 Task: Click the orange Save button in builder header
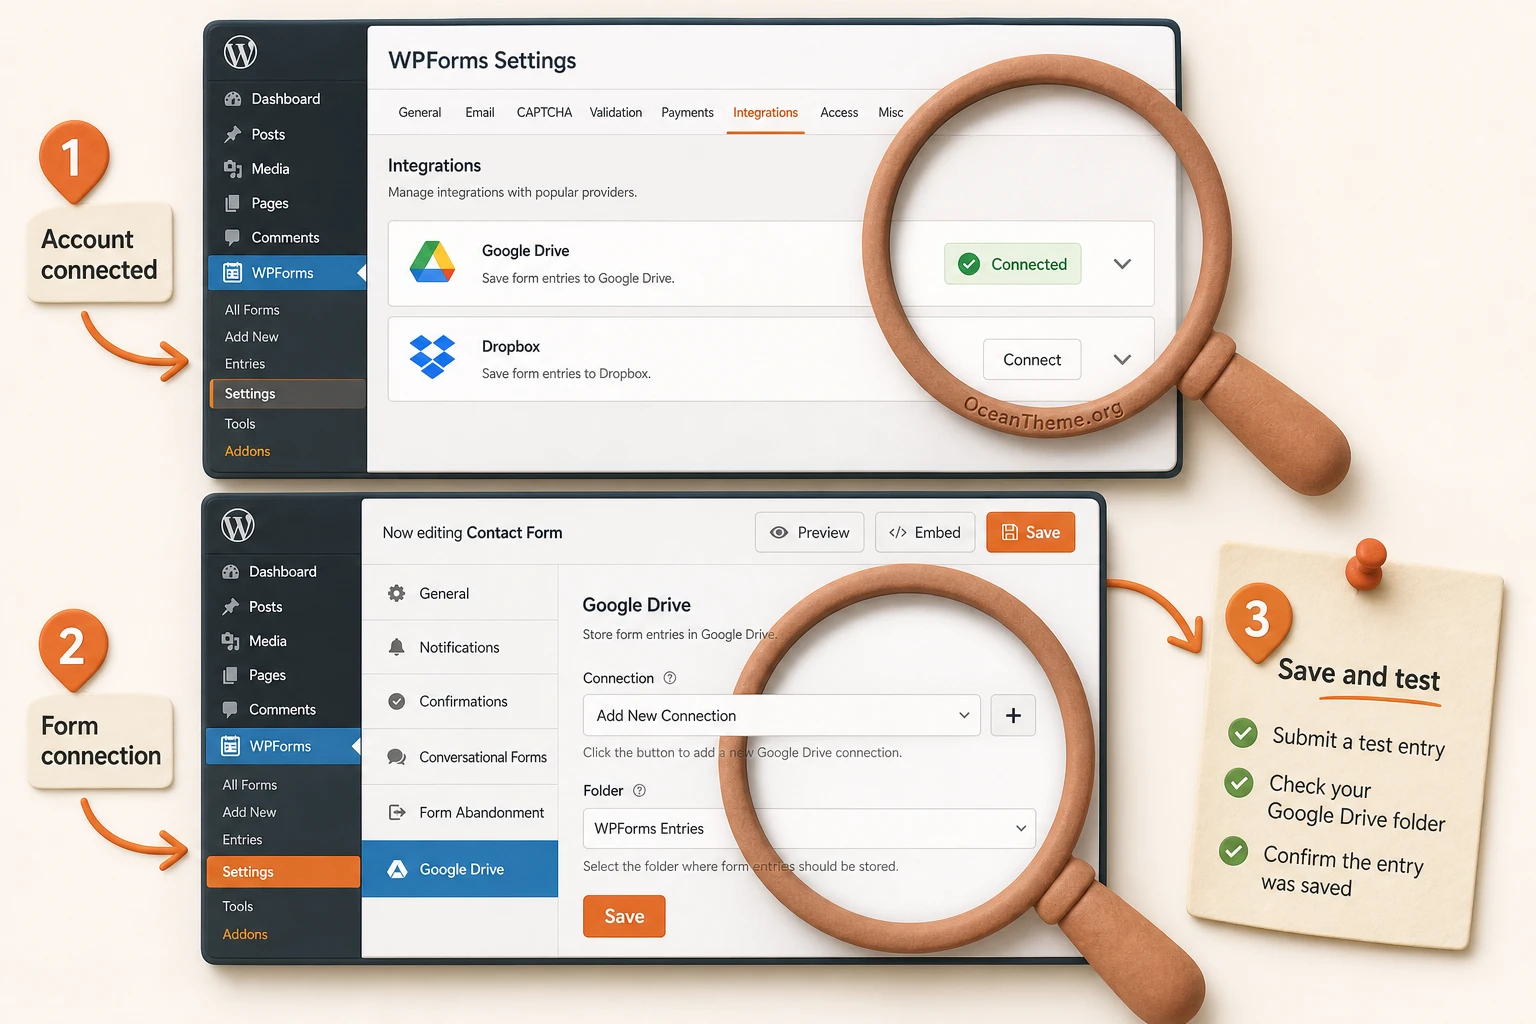pos(1031,532)
